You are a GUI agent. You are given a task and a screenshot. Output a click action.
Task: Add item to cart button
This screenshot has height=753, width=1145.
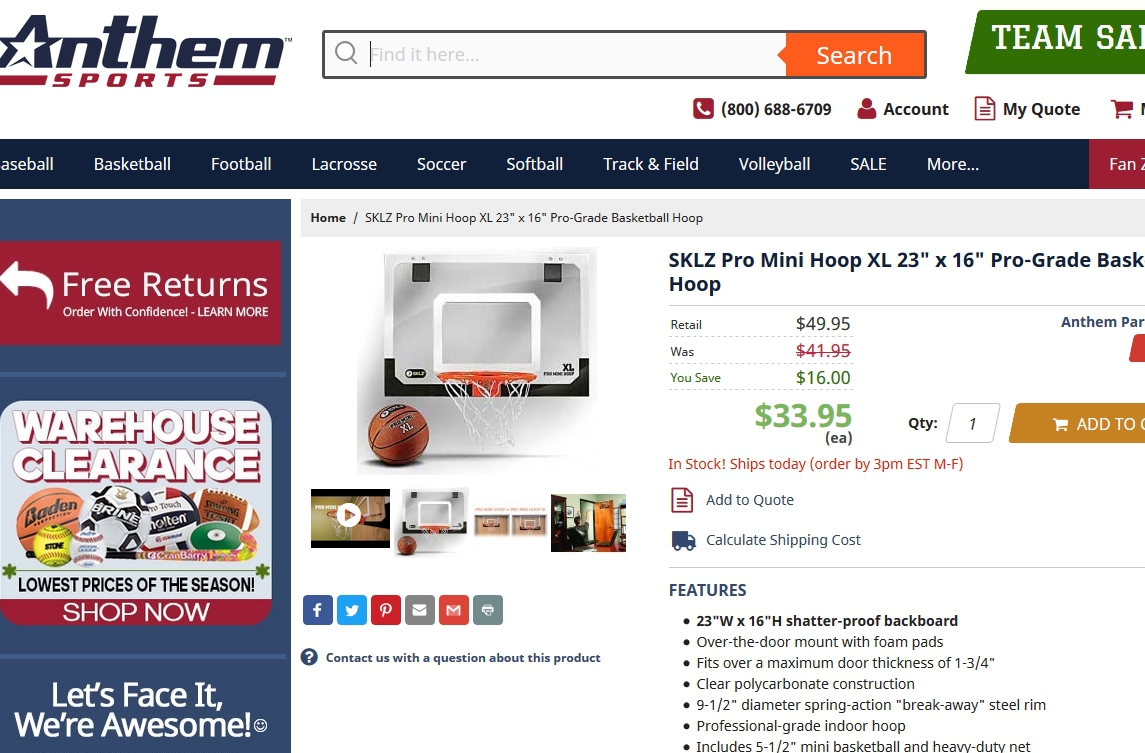1078,424
